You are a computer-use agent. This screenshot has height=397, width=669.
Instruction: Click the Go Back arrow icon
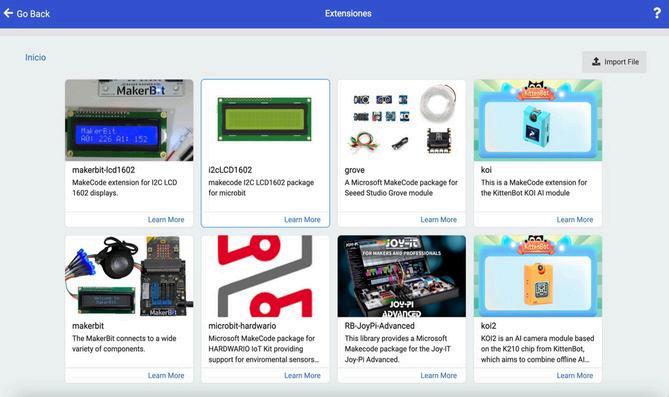(x=8, y=13)
